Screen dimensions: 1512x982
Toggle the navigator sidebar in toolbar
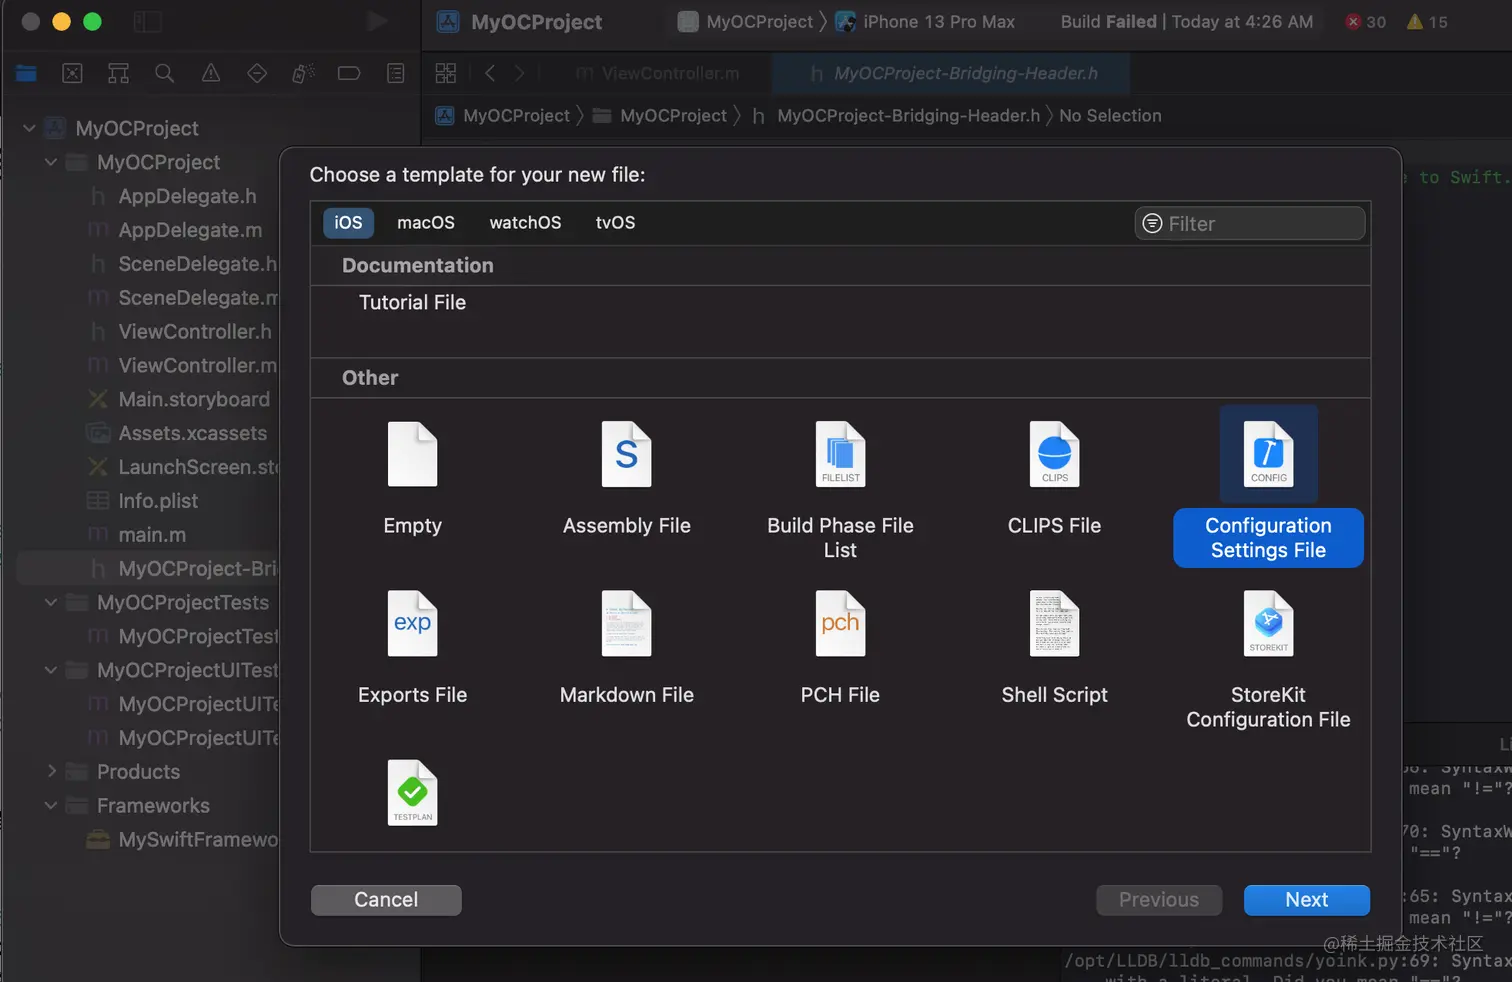coord(147,22)
